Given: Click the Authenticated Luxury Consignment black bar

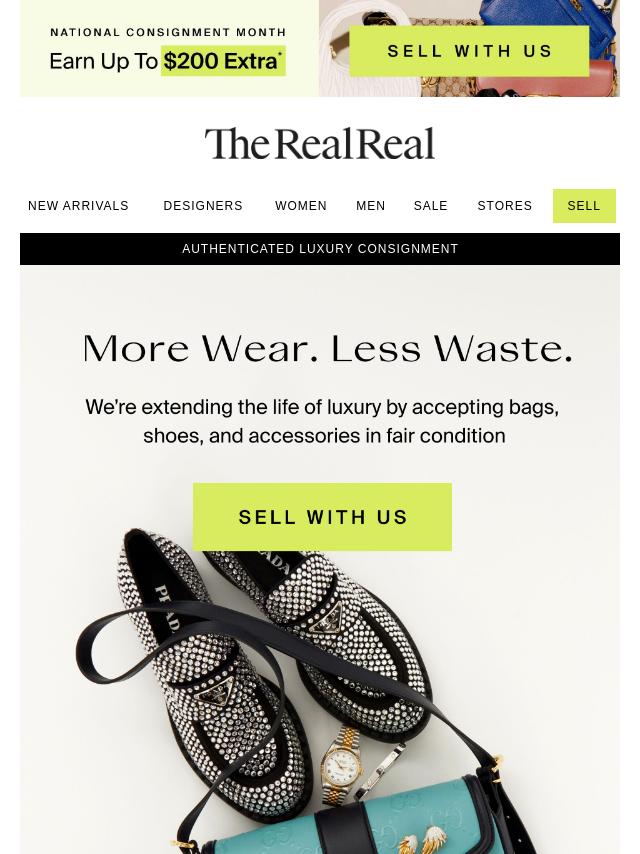Looking at the screenshot, I should point(320,249).
